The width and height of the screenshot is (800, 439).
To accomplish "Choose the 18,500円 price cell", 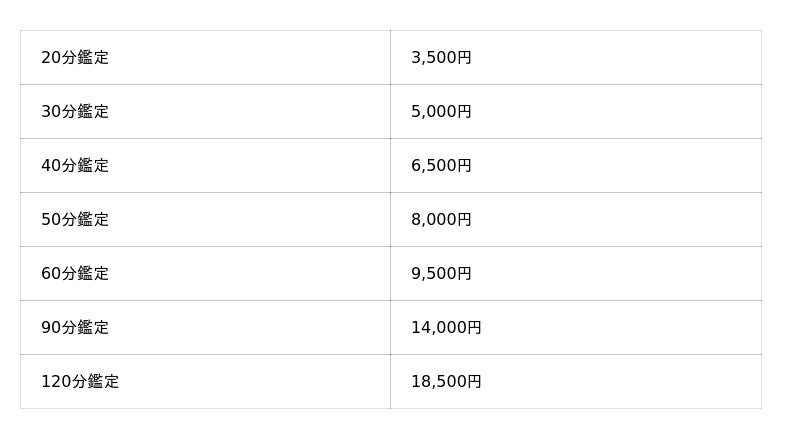I will [446, 382].
